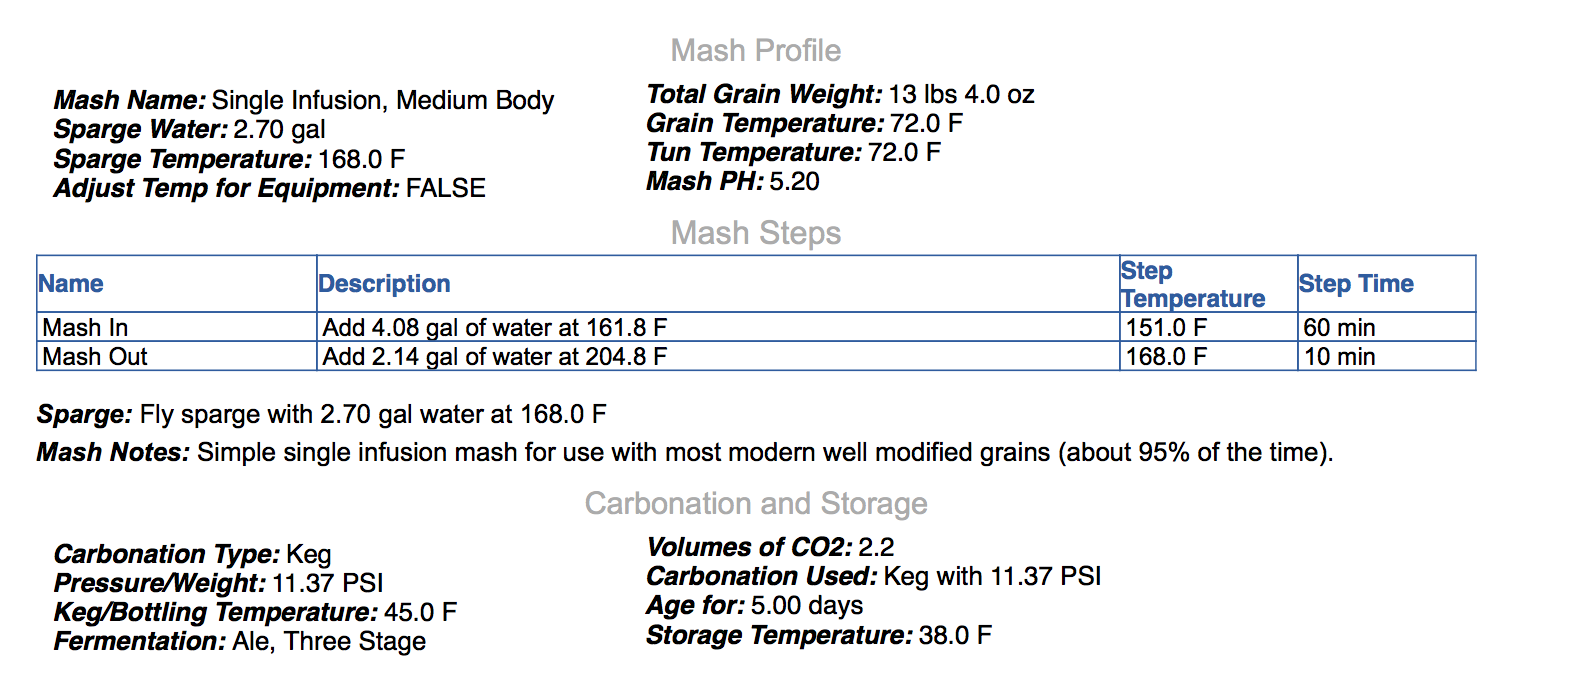
Task: Select the Description column header
Action: pos(384,284)
